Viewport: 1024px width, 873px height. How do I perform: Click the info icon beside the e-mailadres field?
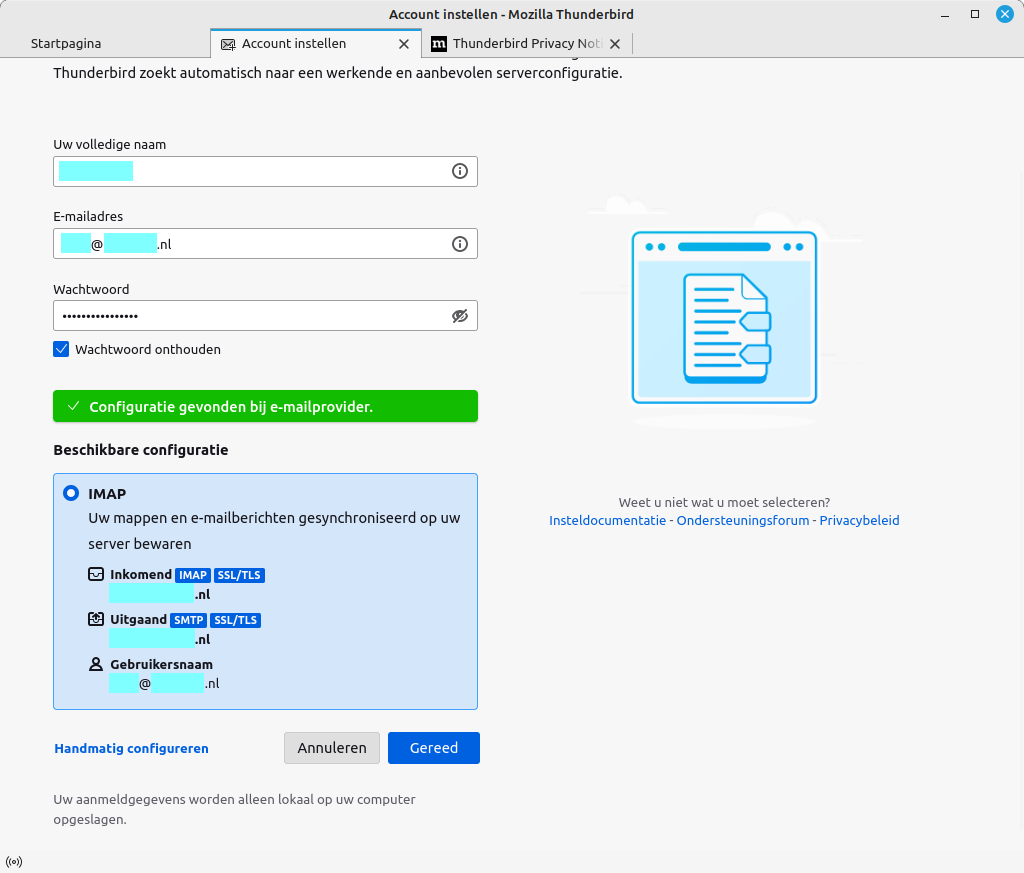459,243
